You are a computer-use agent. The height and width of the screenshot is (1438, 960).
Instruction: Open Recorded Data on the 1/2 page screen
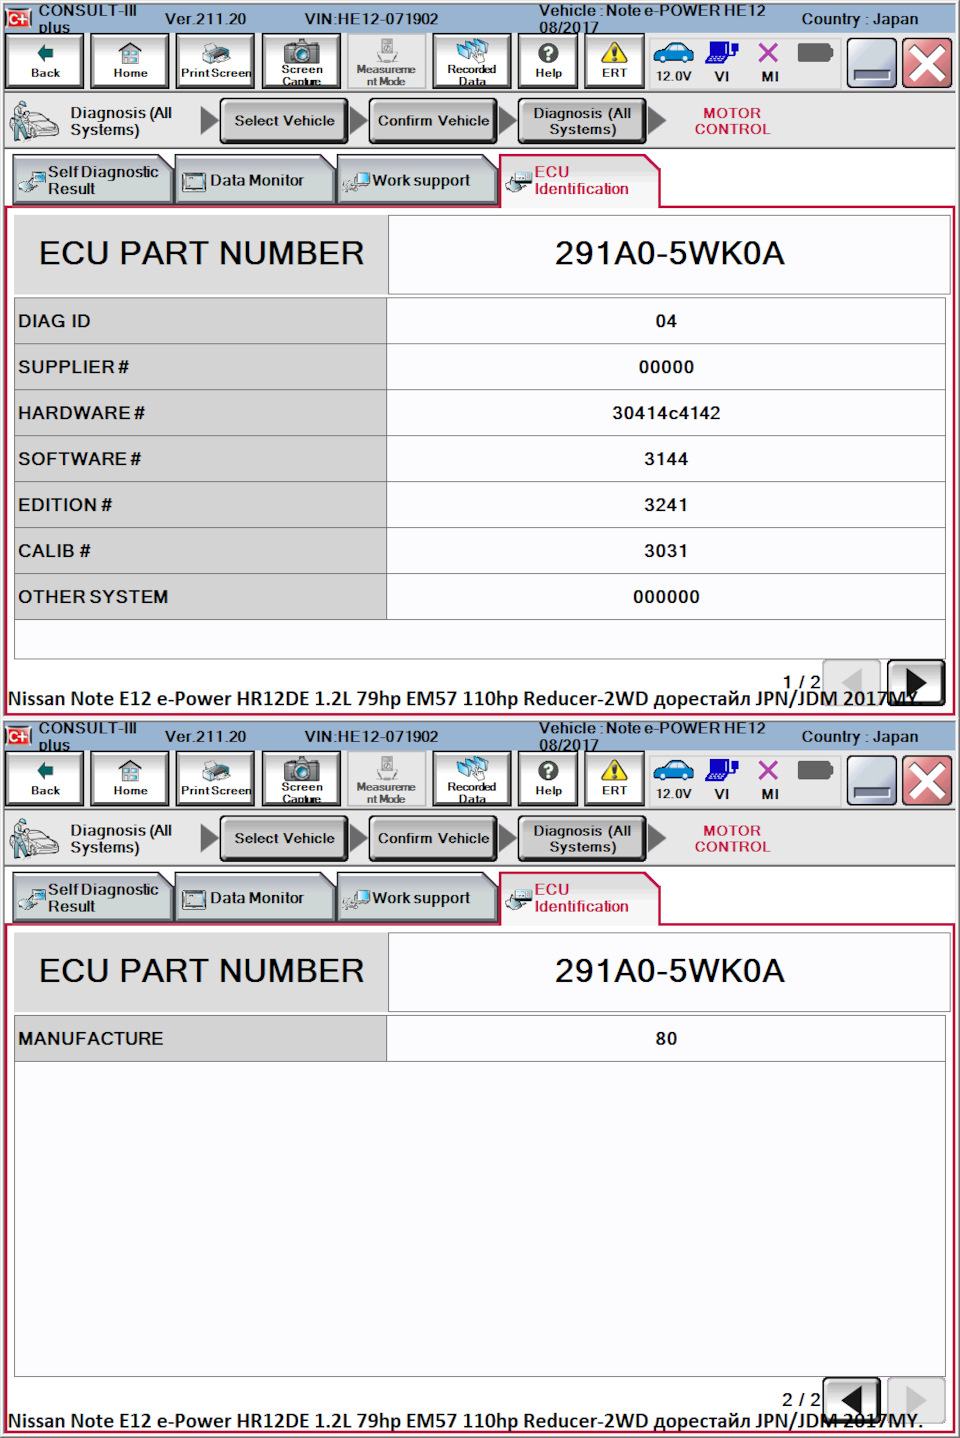[472, 61]
